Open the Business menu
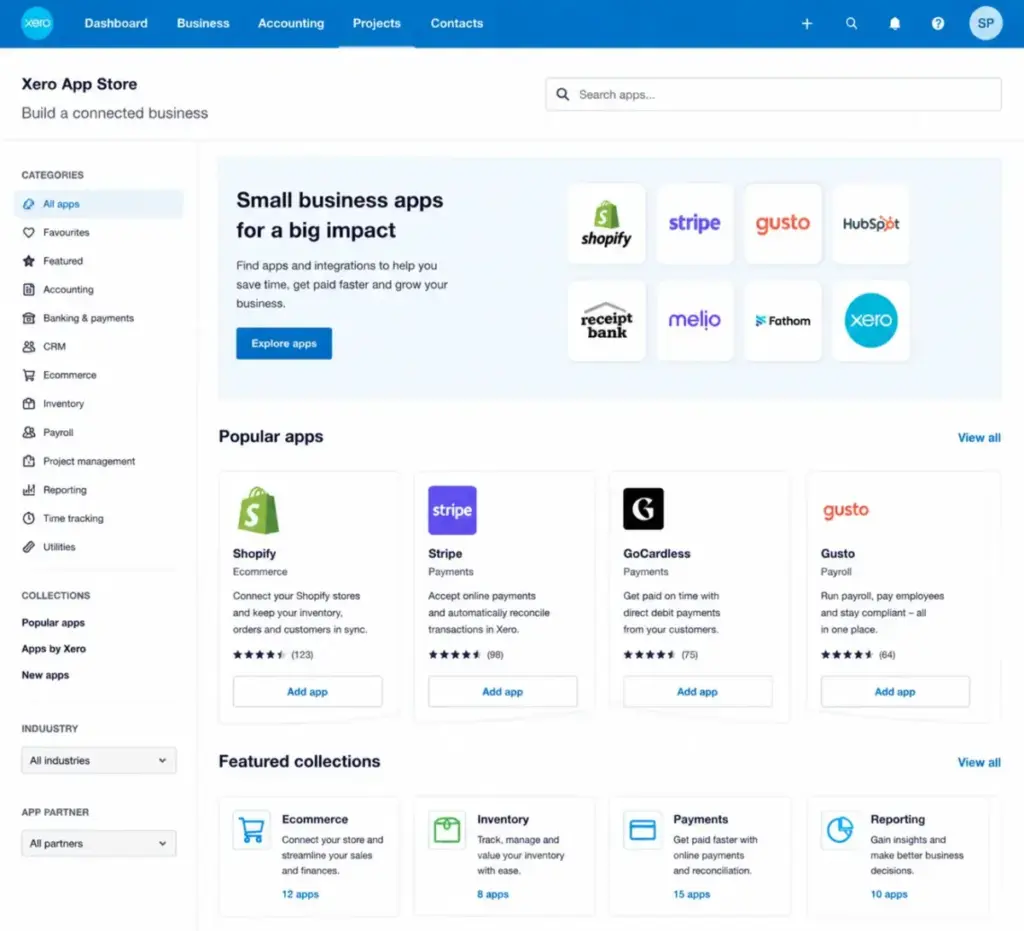 [203, 24]
